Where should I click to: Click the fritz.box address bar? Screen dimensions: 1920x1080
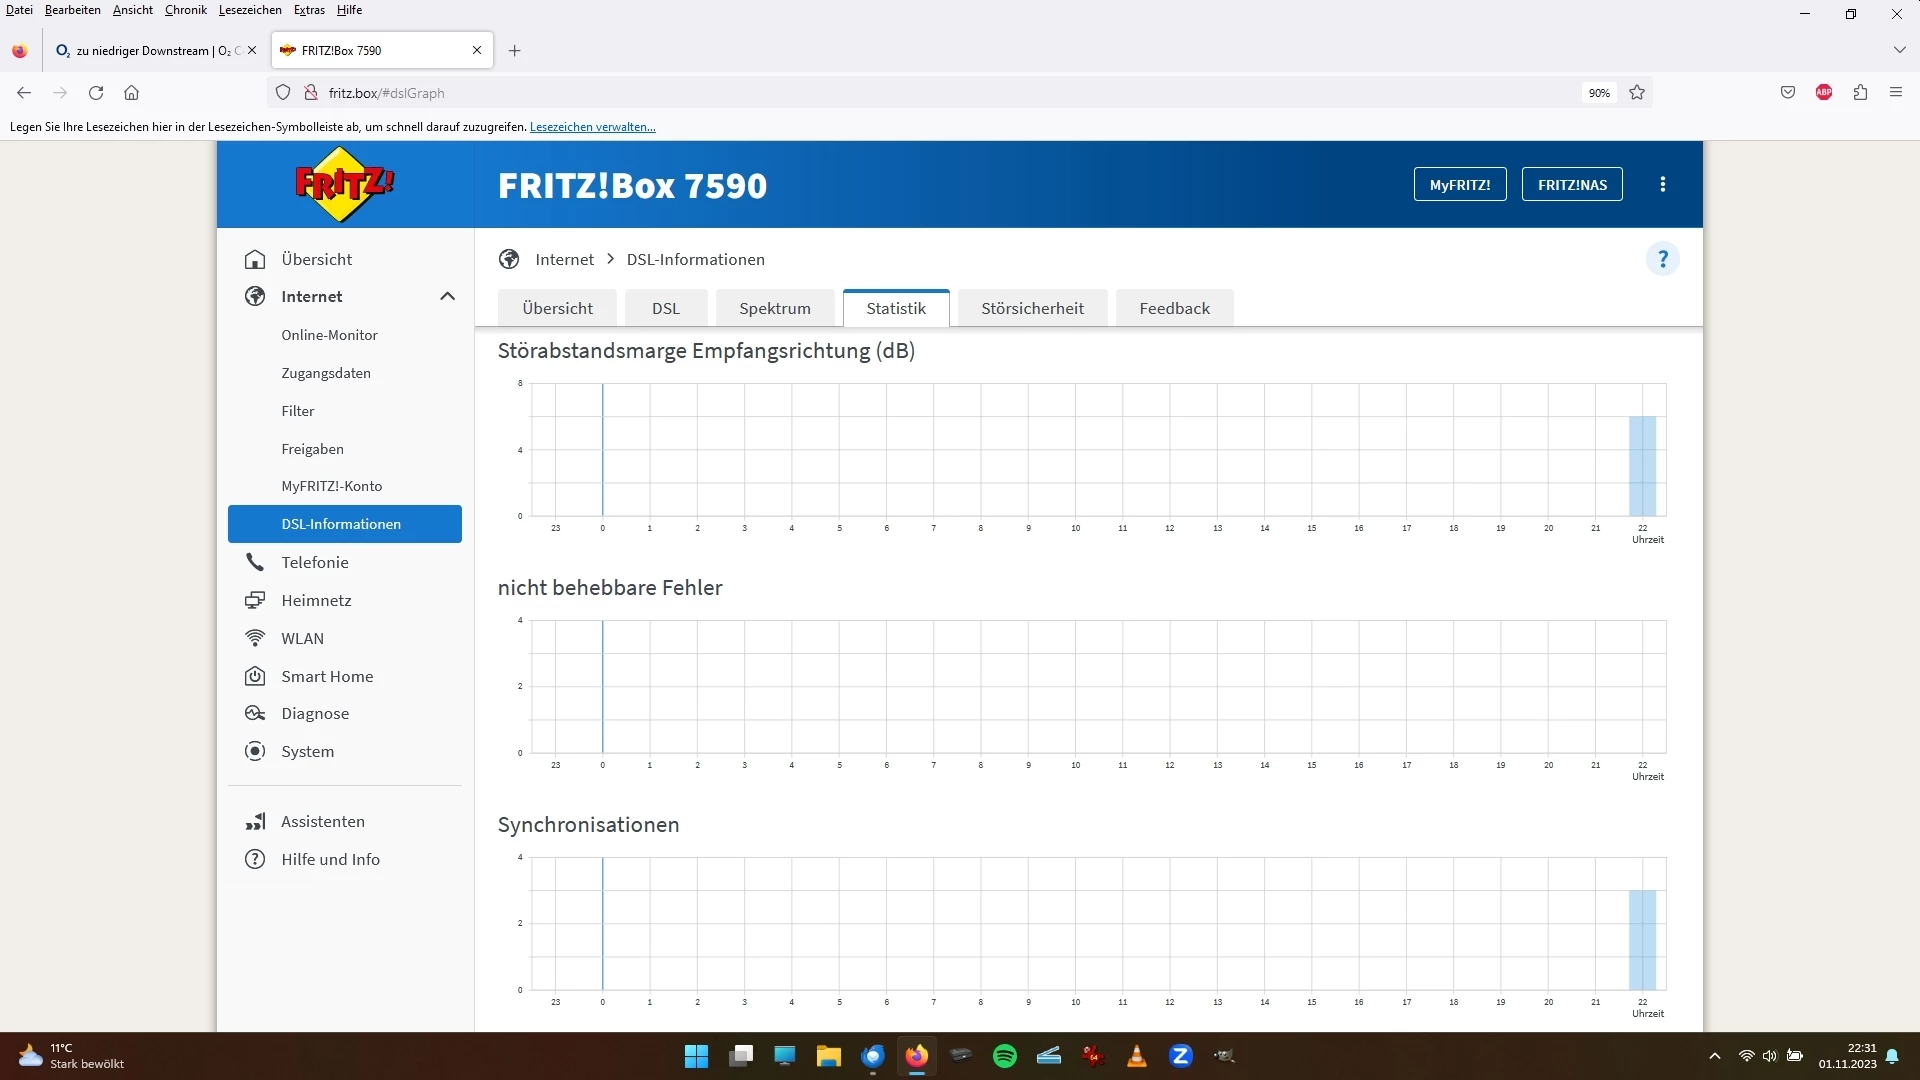(x=900, y=93)
